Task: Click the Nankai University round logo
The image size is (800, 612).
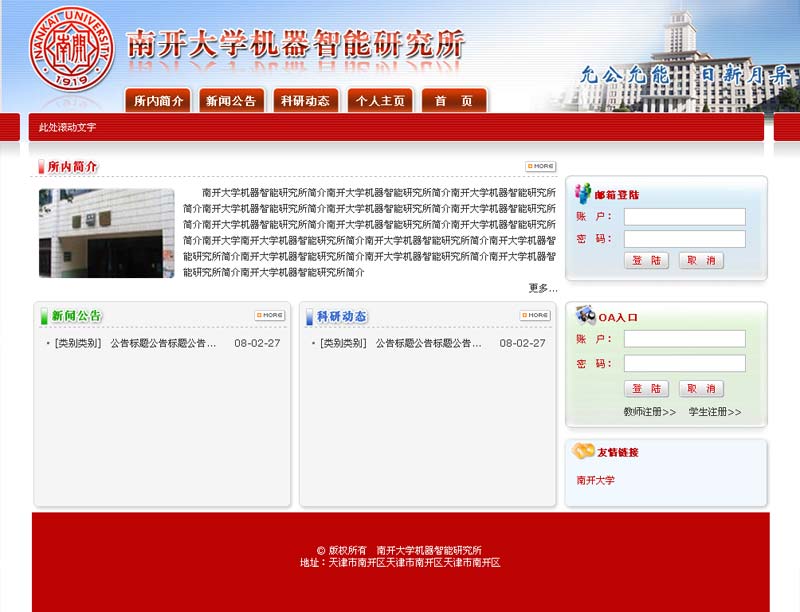Action: pyautogui.click(x=71, y=49)
